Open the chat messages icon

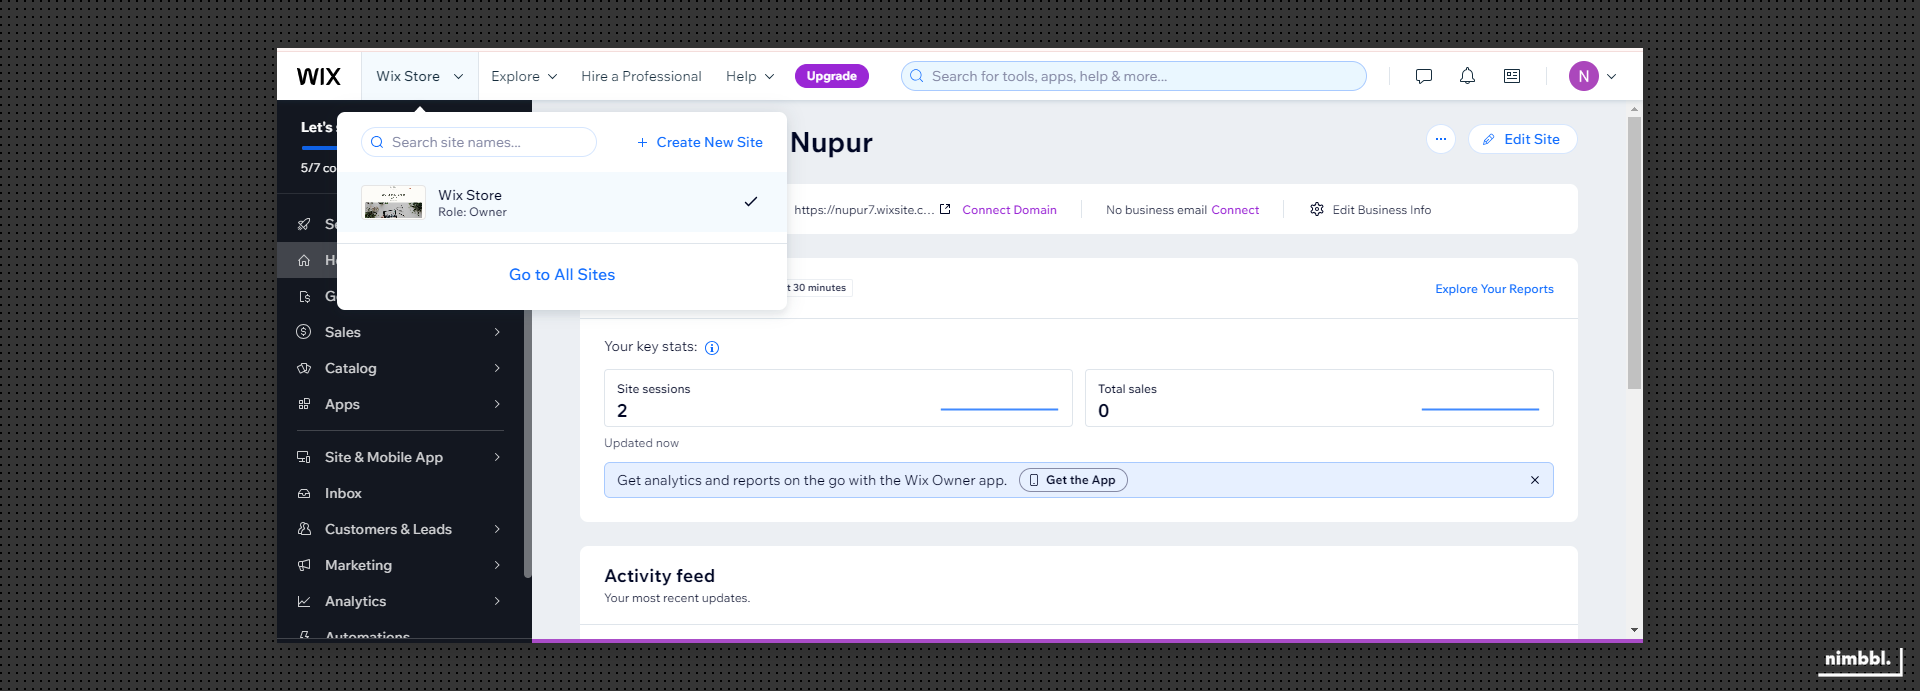(1424, 76)
